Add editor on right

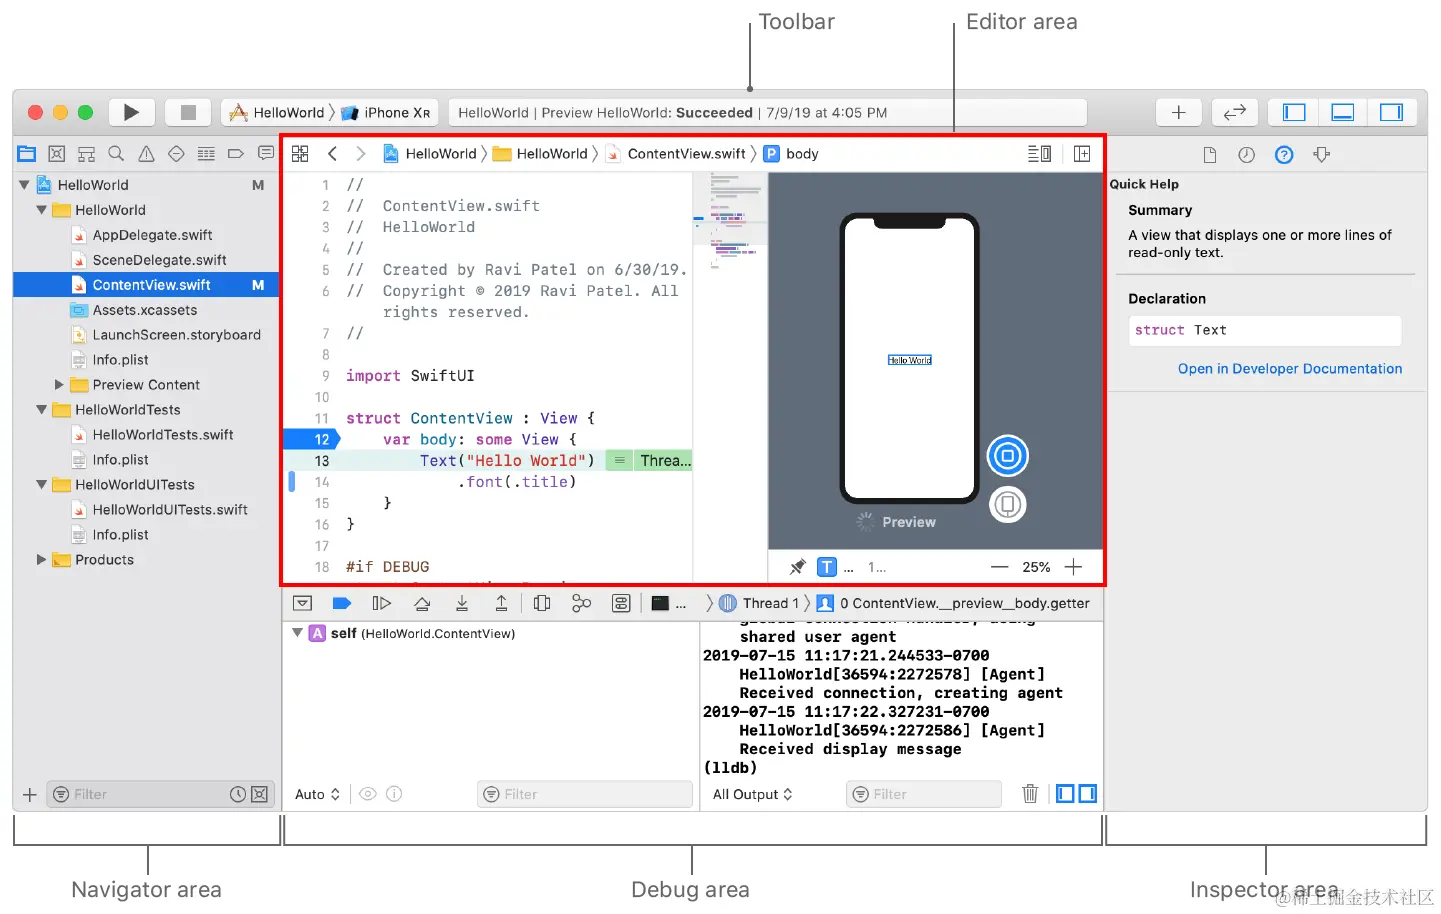[1082, 154]
